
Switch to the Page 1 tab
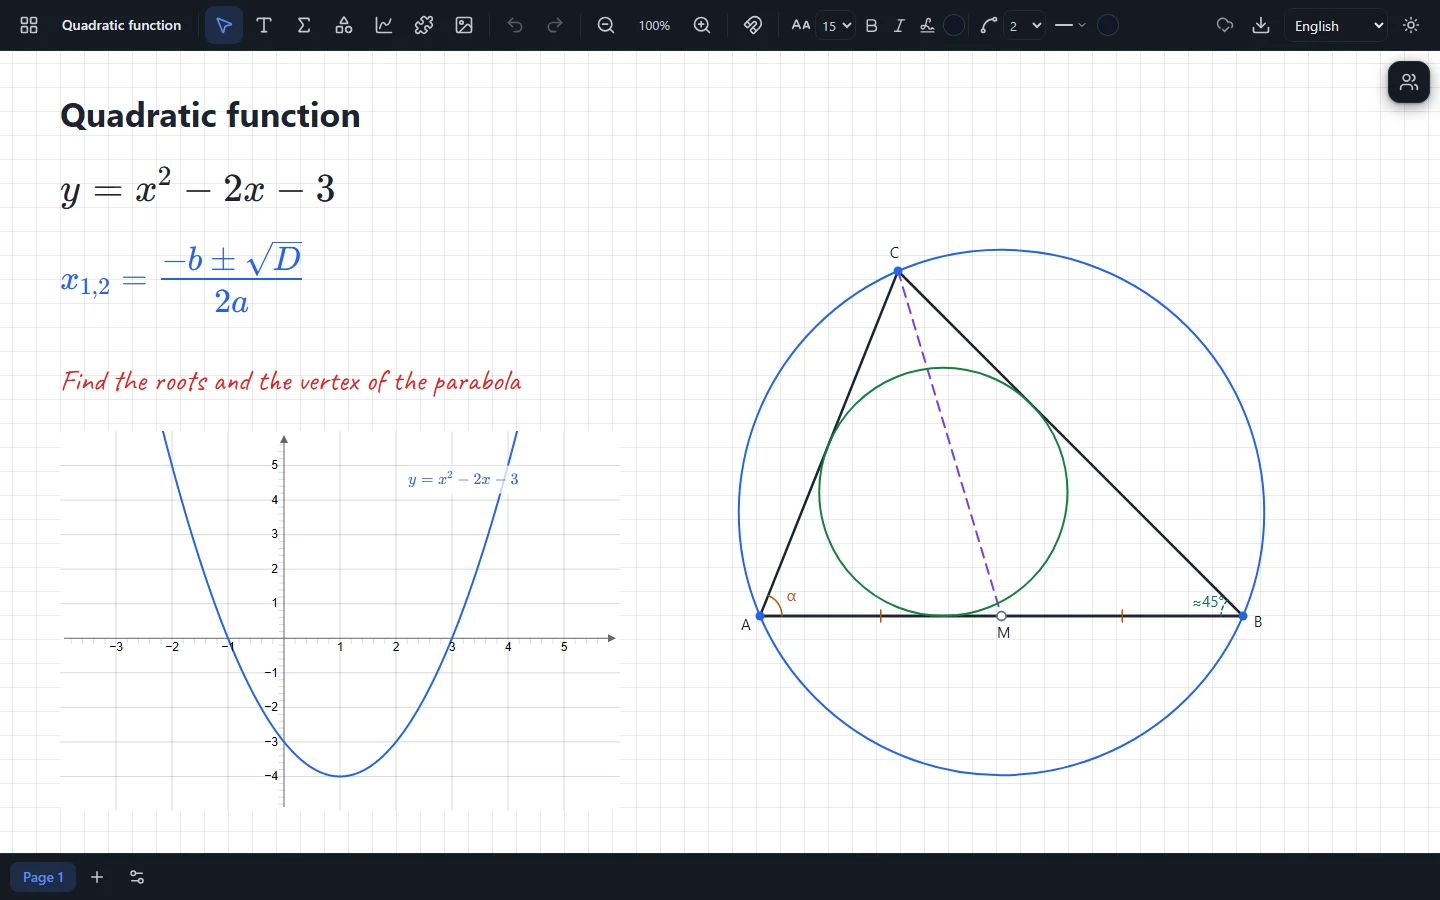tap(43, 877)
